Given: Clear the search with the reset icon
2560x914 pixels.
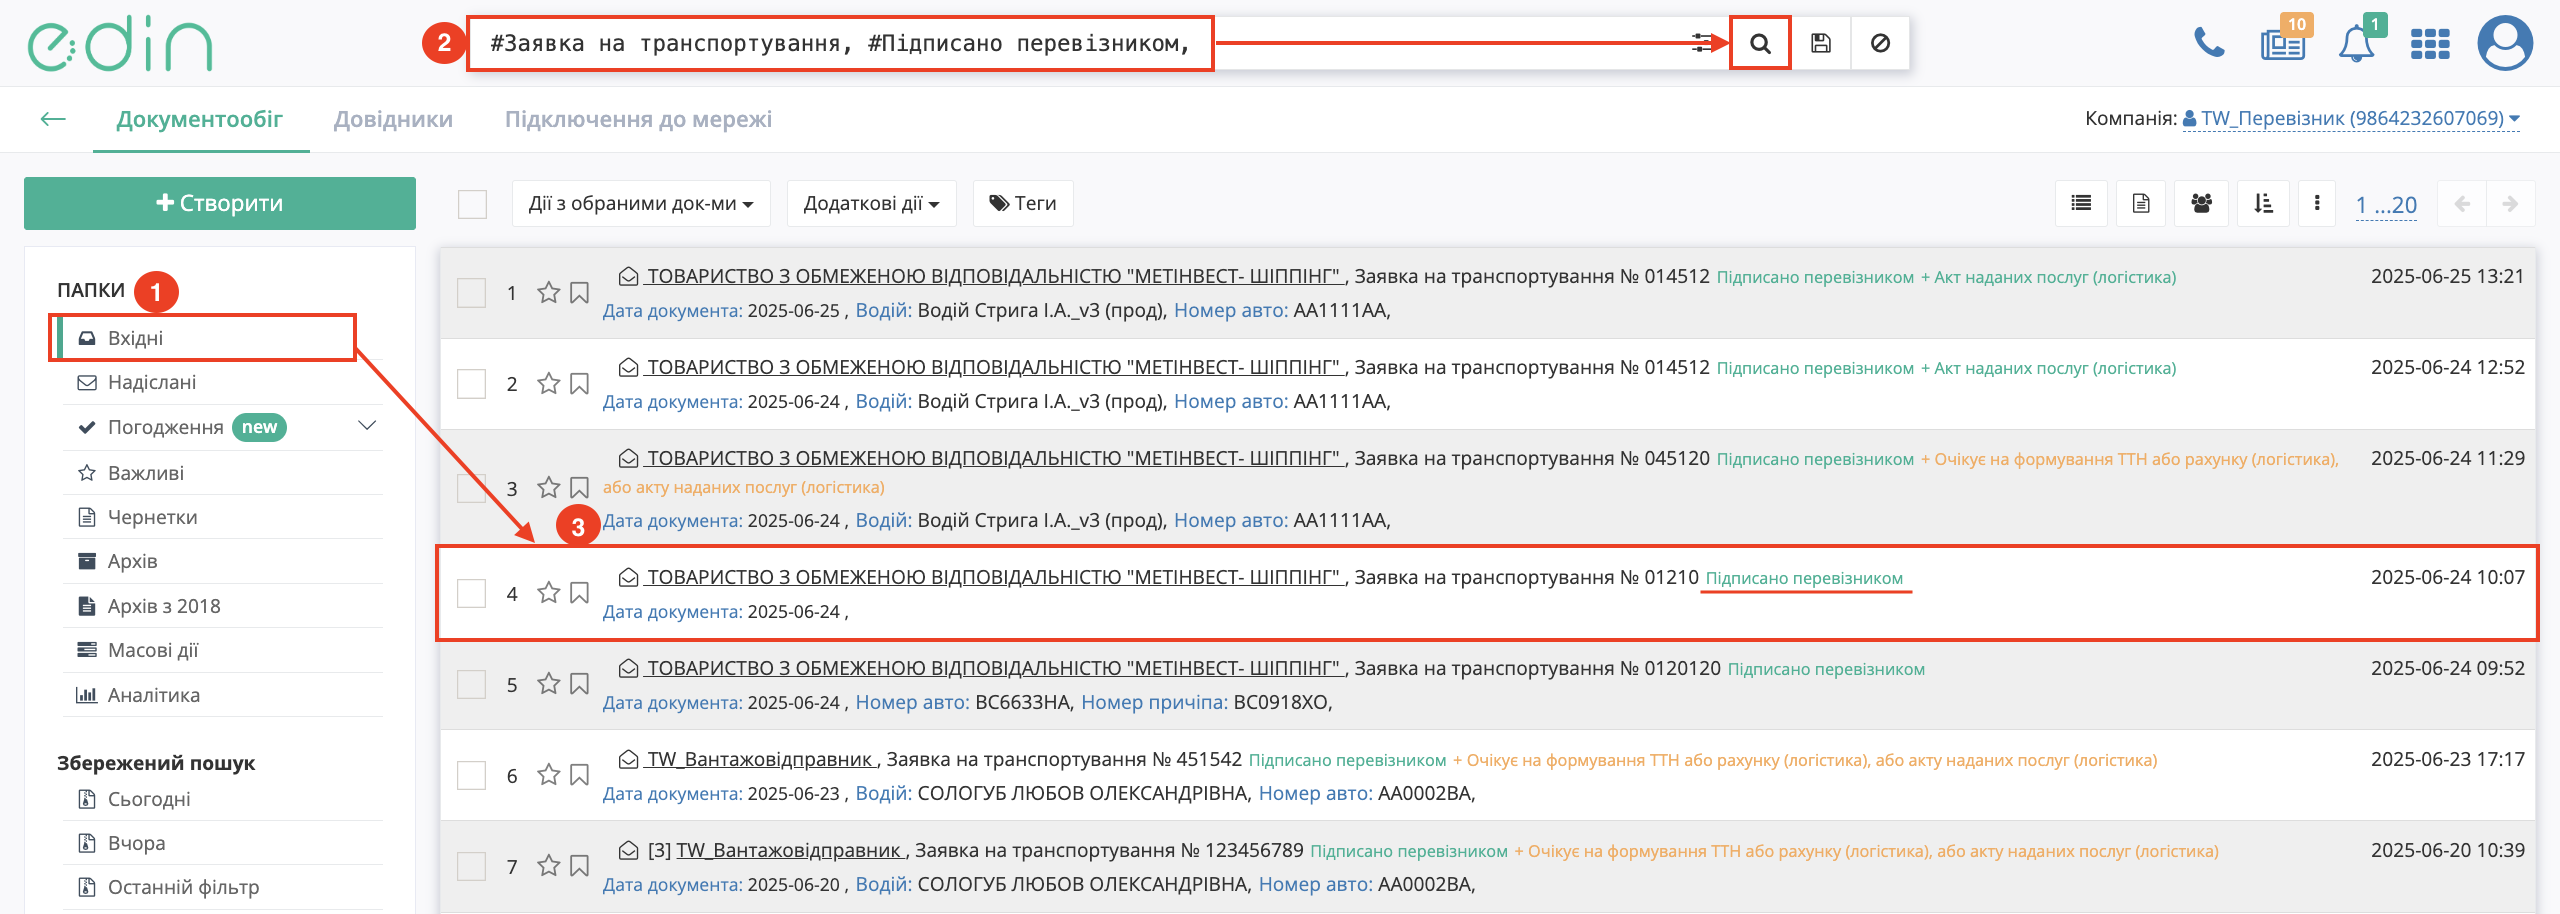Looking at the screenshot, I should pyautogui.click(x=1880, y=44).
